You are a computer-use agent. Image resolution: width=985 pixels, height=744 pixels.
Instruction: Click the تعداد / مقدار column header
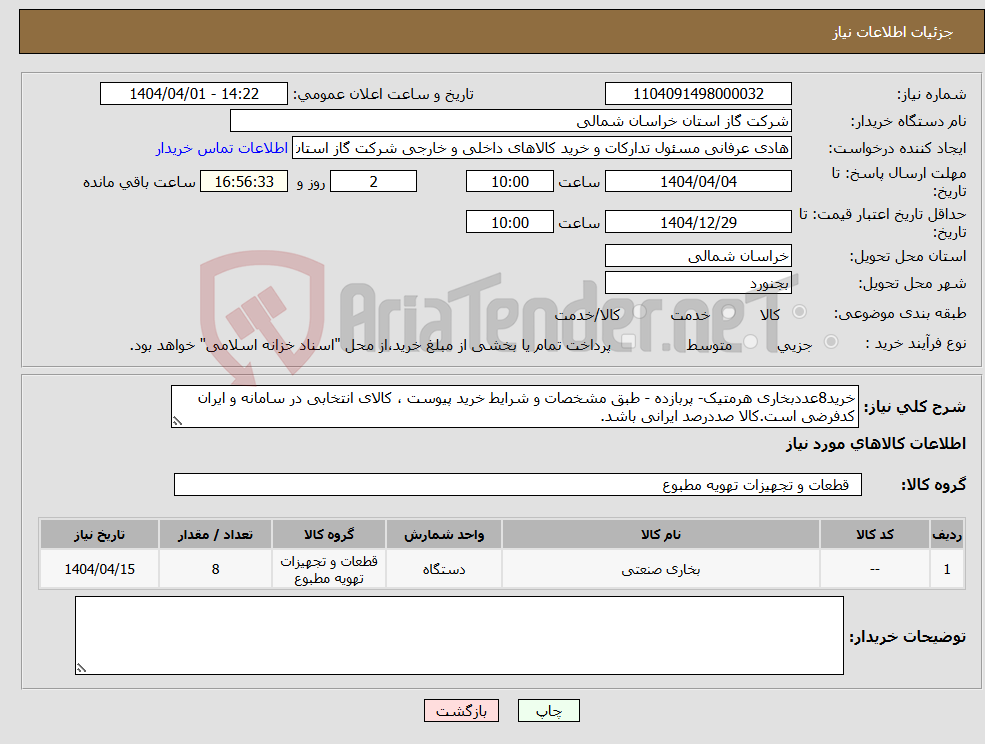tap(215, 535)
